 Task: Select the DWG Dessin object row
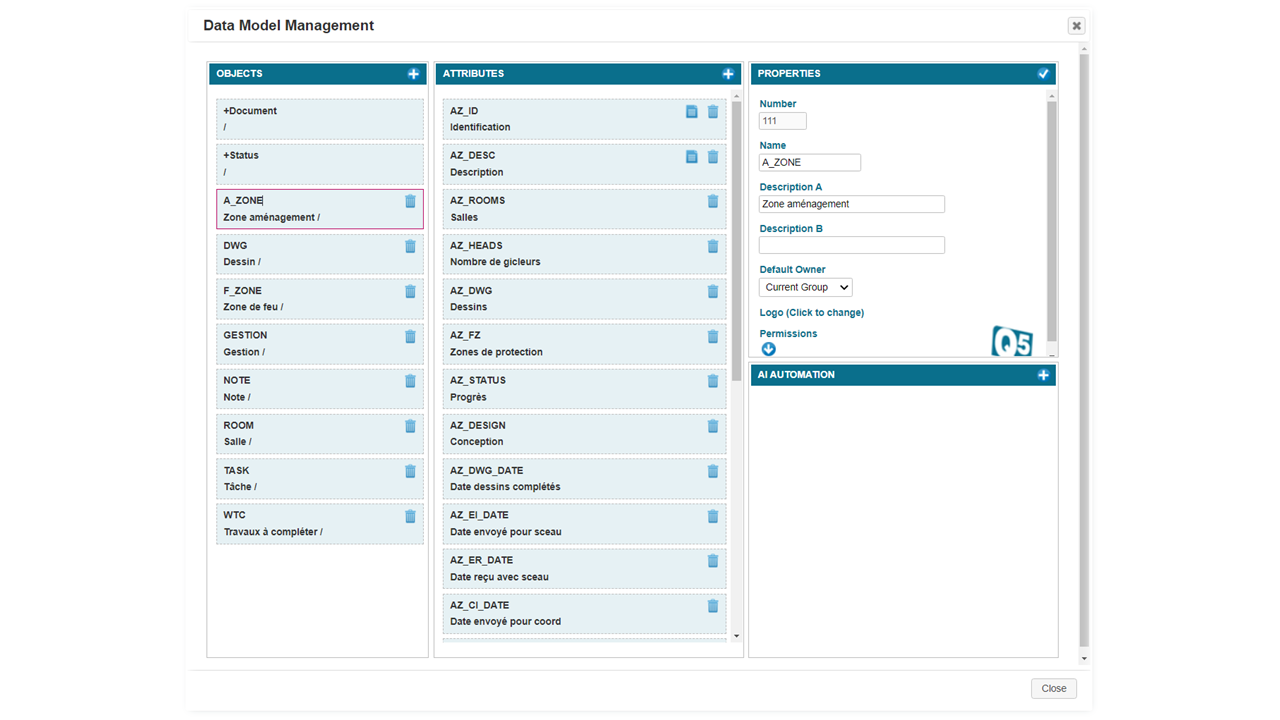[x=320, y=254]
